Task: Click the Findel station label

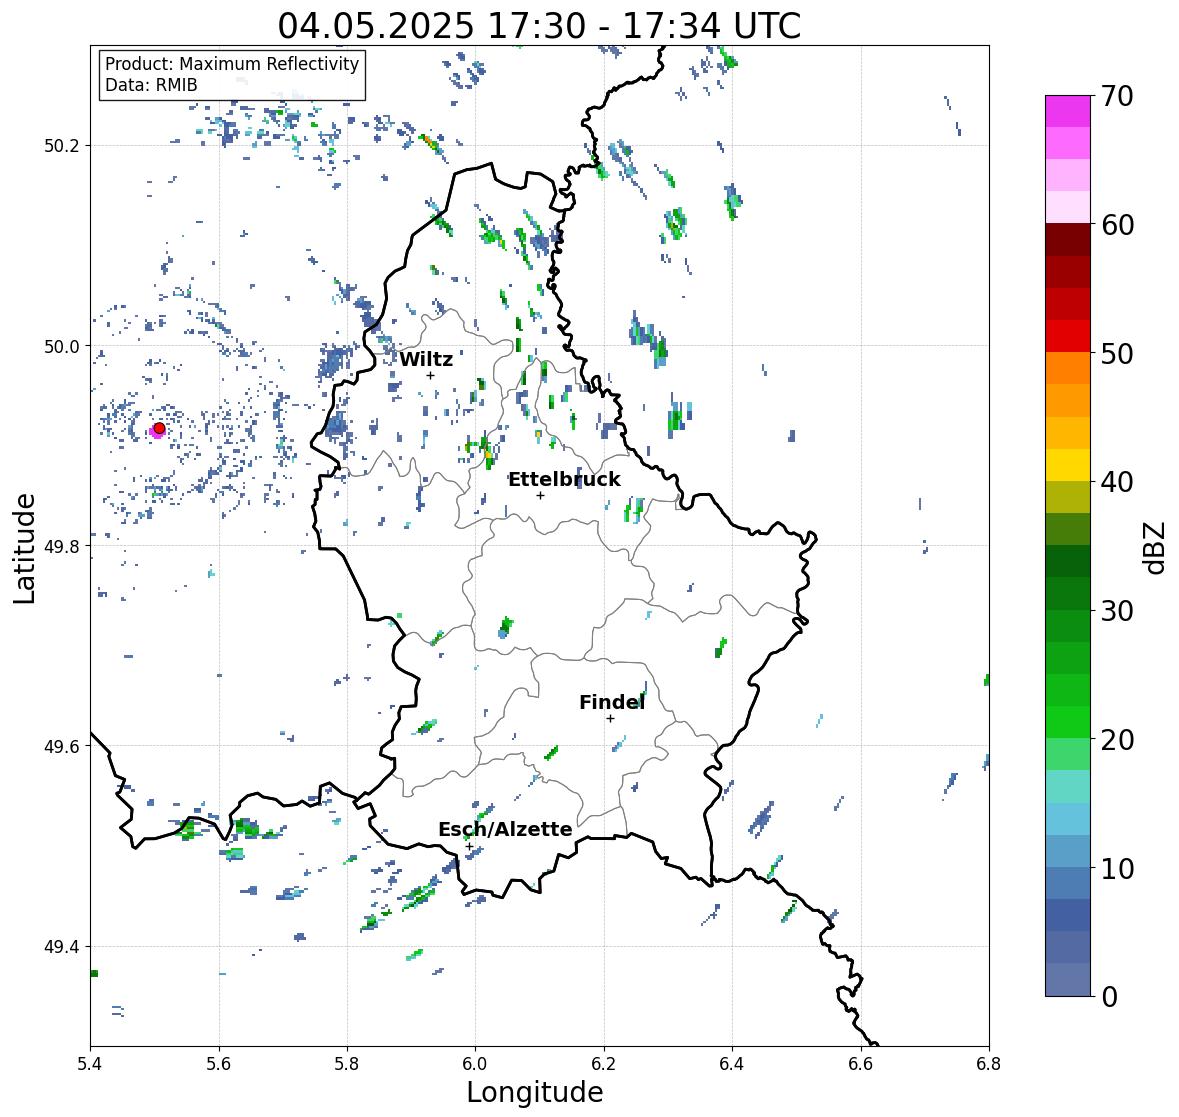Action: click(x=612, y=702)
